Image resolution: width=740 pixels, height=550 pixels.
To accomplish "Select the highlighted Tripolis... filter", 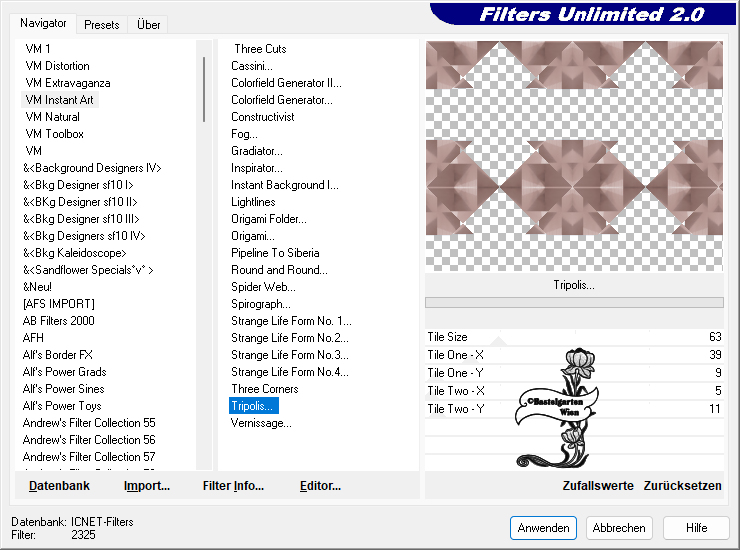I will tap(253, 406).
